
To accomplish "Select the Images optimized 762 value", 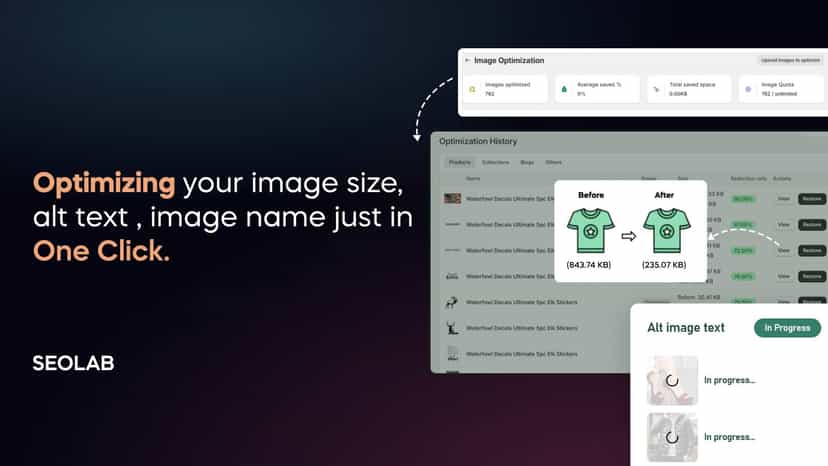I will (490, 94).
